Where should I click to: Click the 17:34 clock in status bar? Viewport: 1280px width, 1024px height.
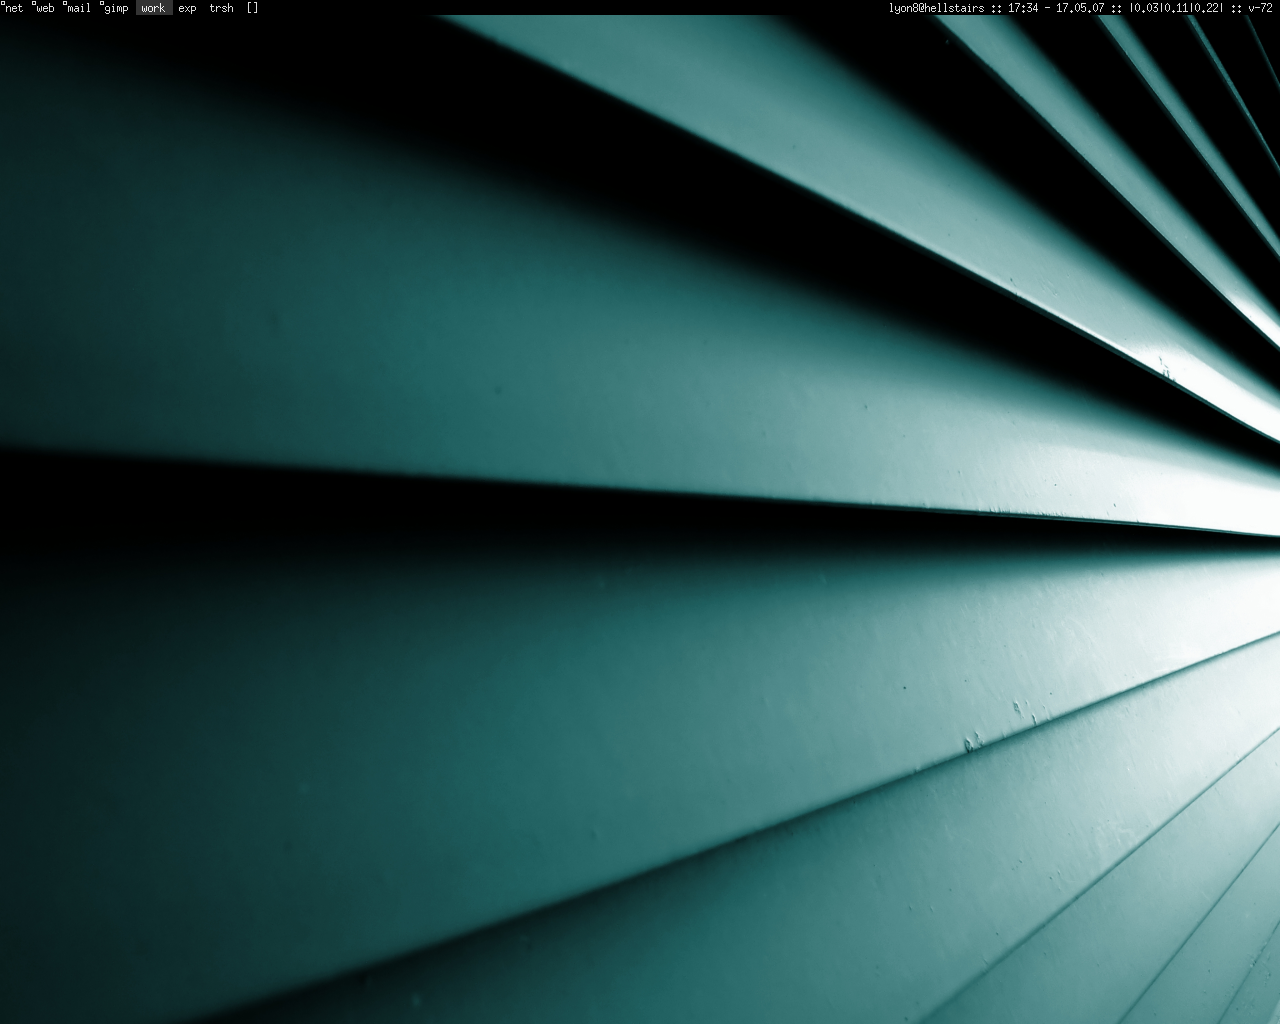click(x=1022, y=8)
